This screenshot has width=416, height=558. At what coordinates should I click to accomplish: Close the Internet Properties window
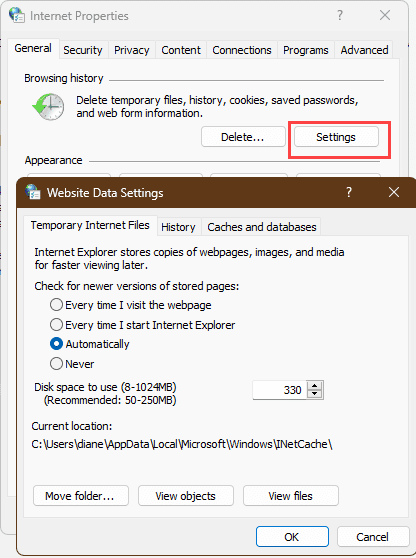coord(385,15)
